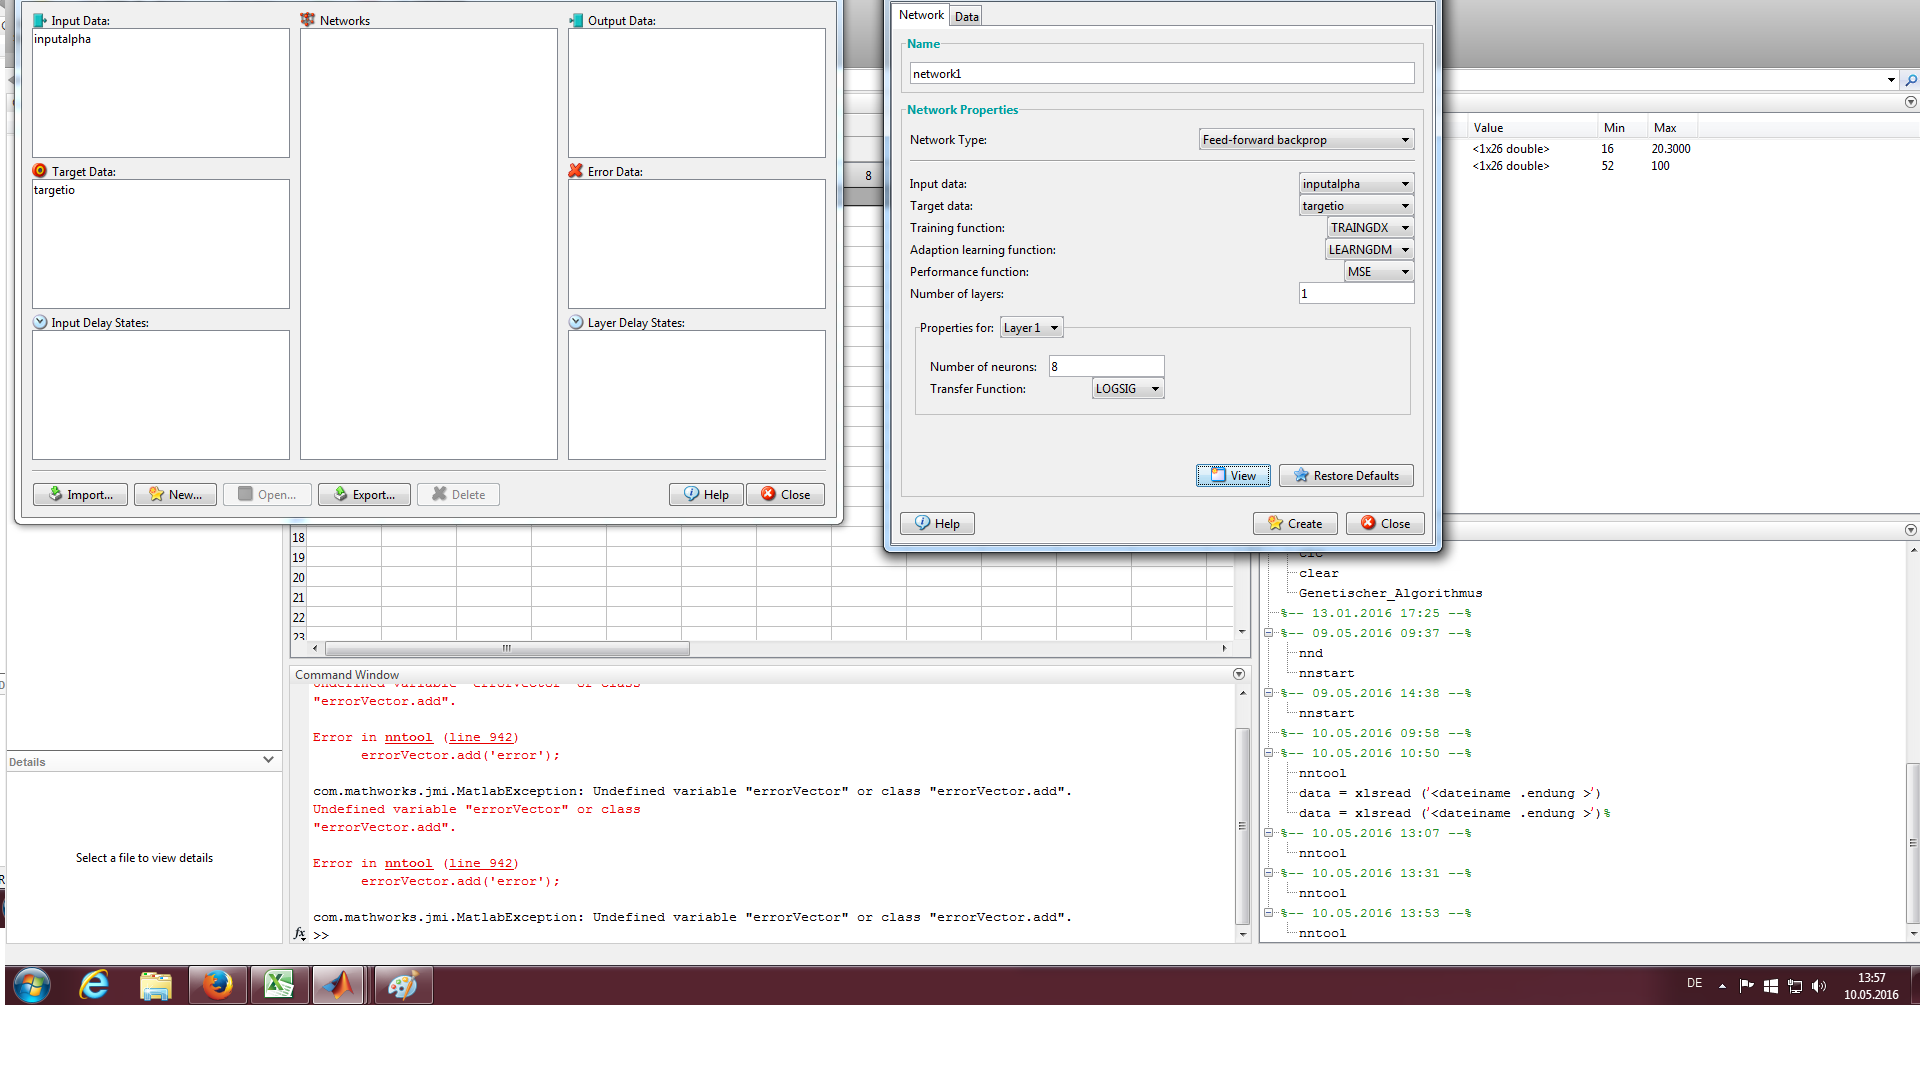Click the New network button
The width and height of the screenshot is (1920, 1080).
[175, 494]
